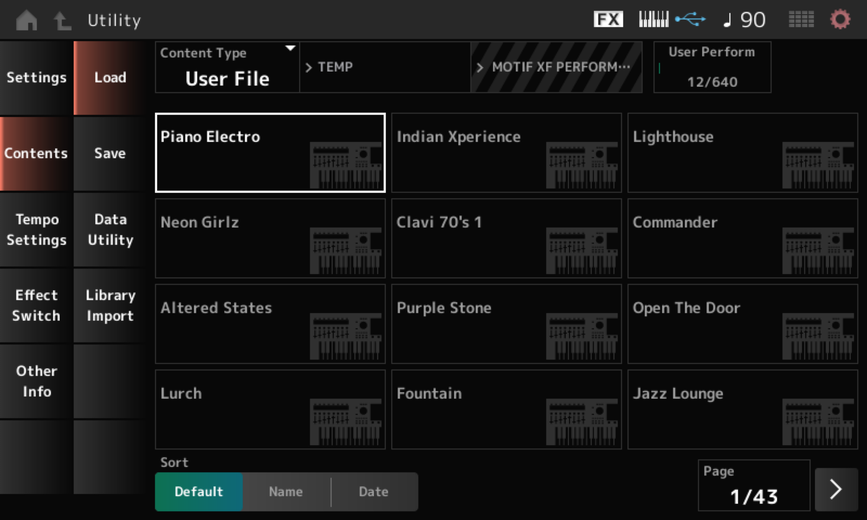The height and width of the screenshot is (520, 867).
Task: Open the tempo 90 setting
Action: pos(744,19)
